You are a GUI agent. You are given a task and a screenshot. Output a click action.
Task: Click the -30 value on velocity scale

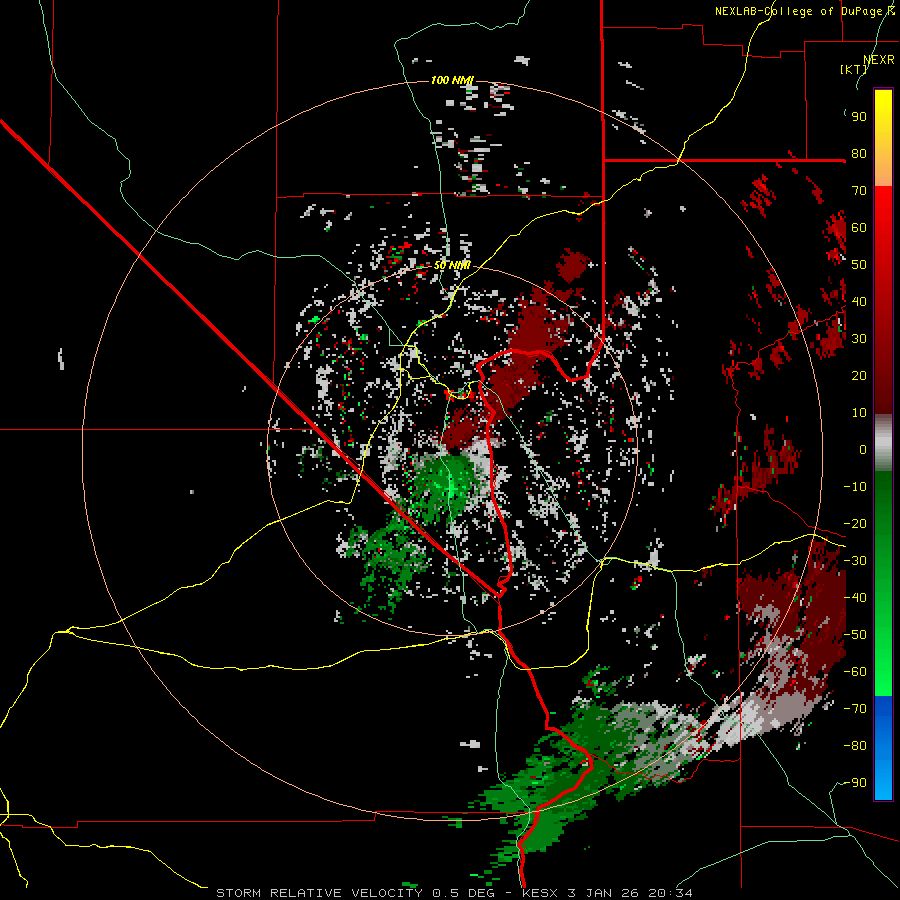tap(855, 561)
